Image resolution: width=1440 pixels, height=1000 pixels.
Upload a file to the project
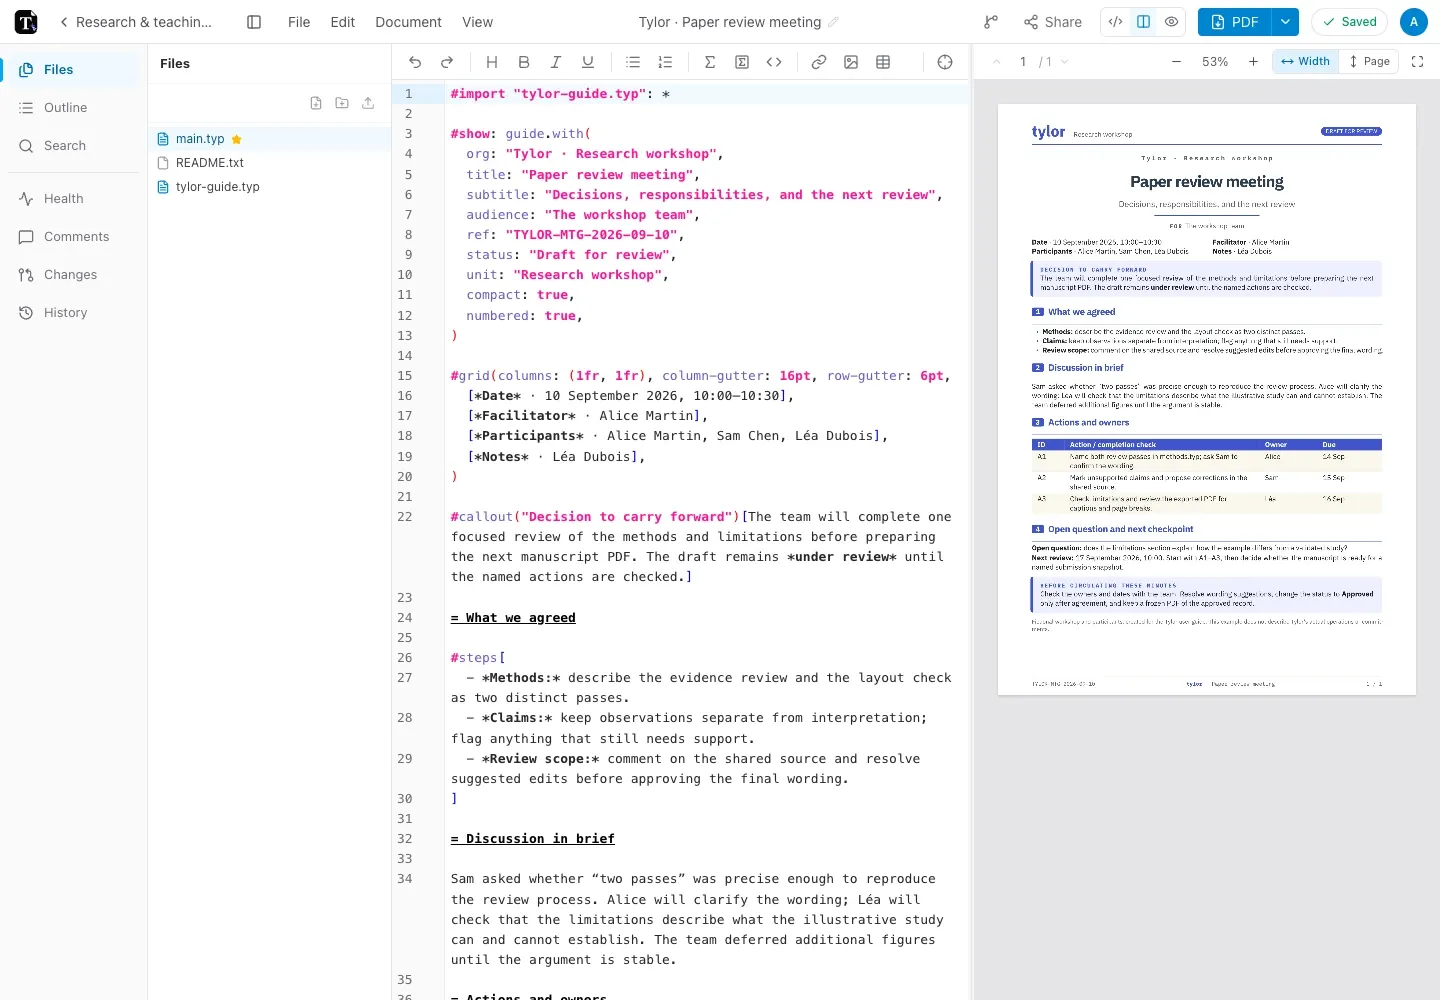(368, 103)
